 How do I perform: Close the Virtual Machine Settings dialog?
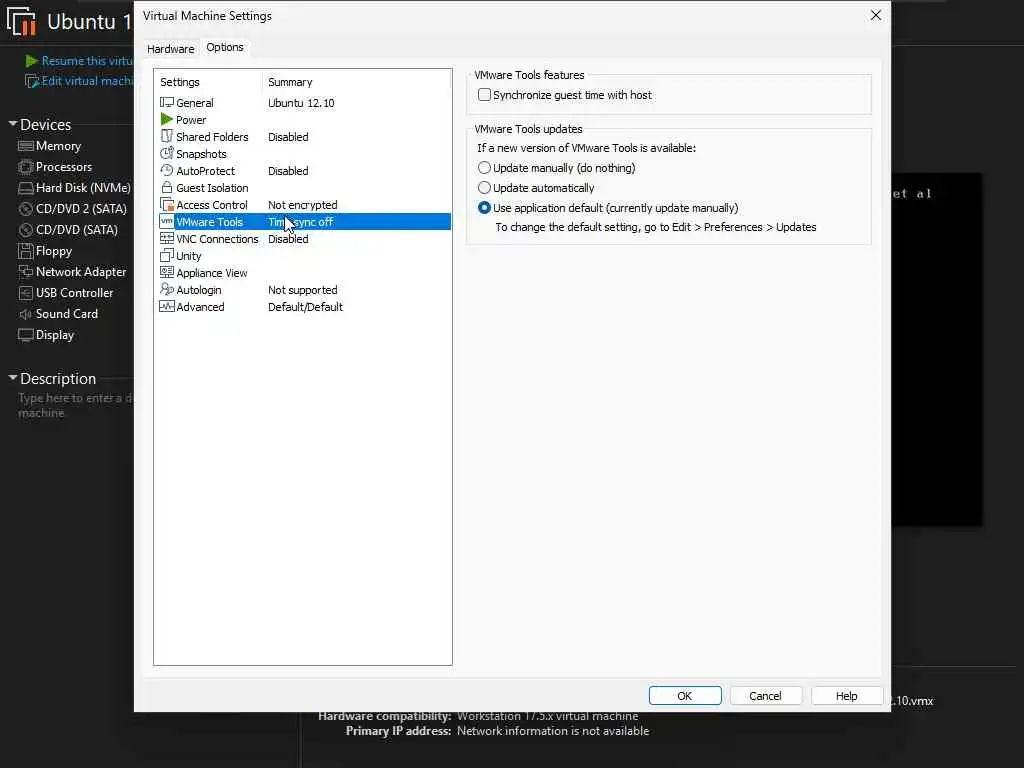coord(876,15)
